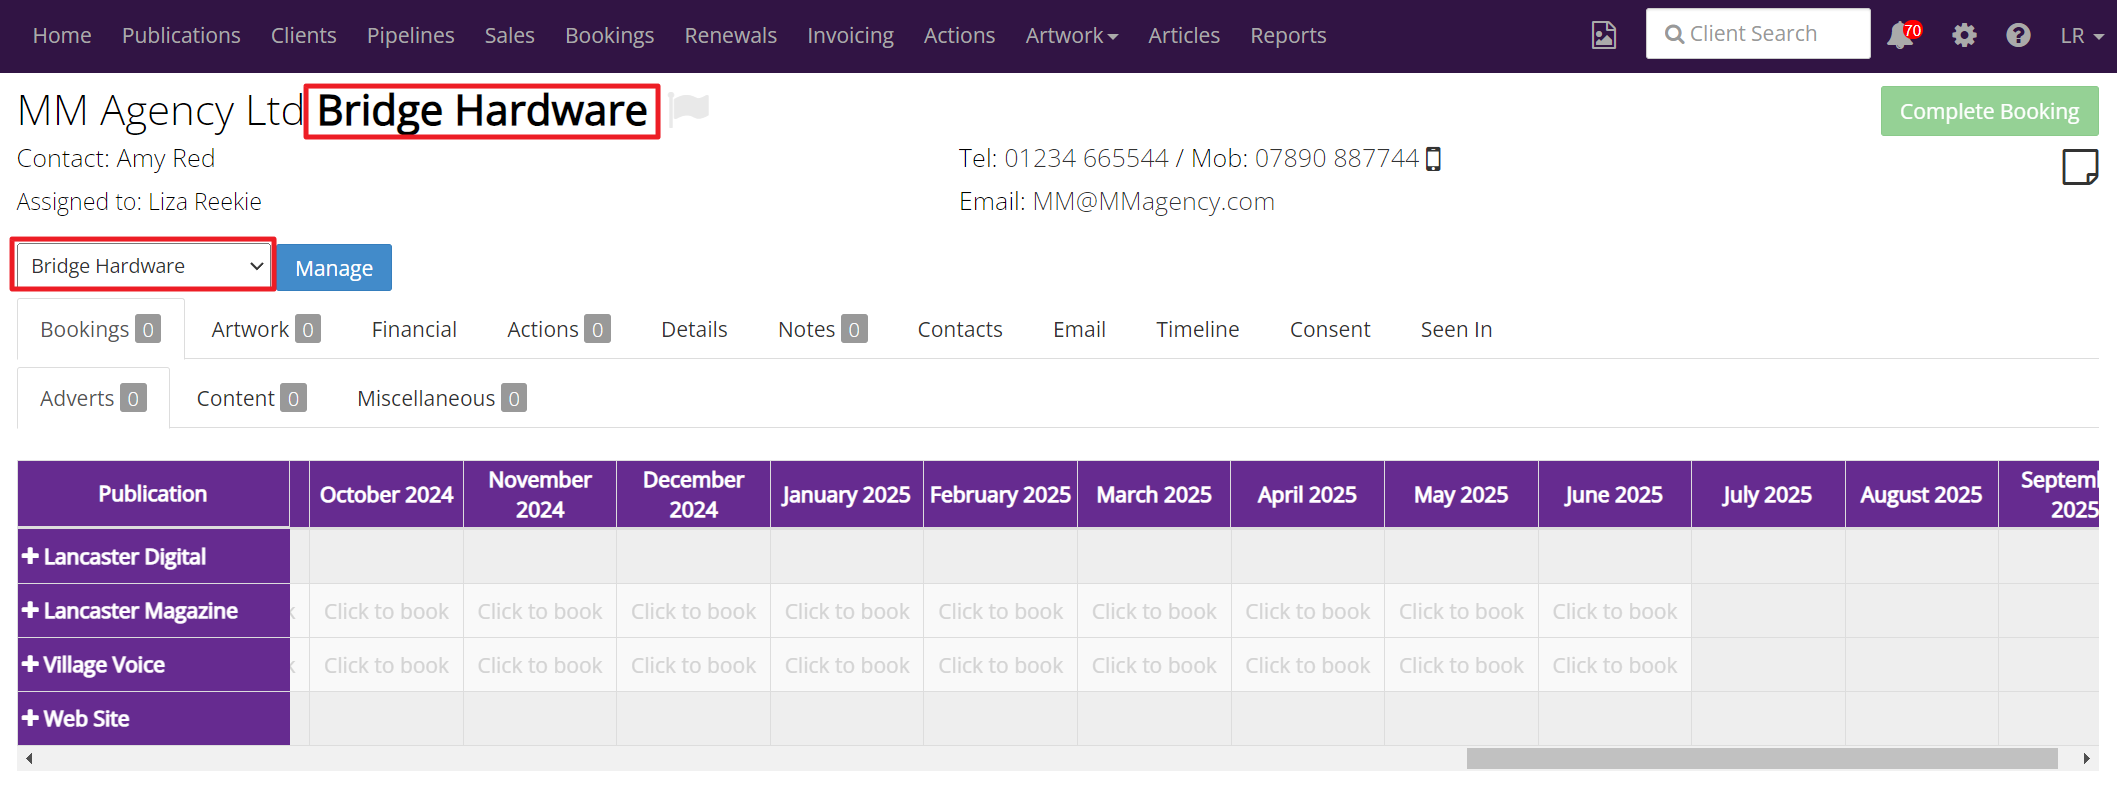This screenshot has width=2117, height=802.
Task: Switch to the Notes tab
Action: (822, 329)
